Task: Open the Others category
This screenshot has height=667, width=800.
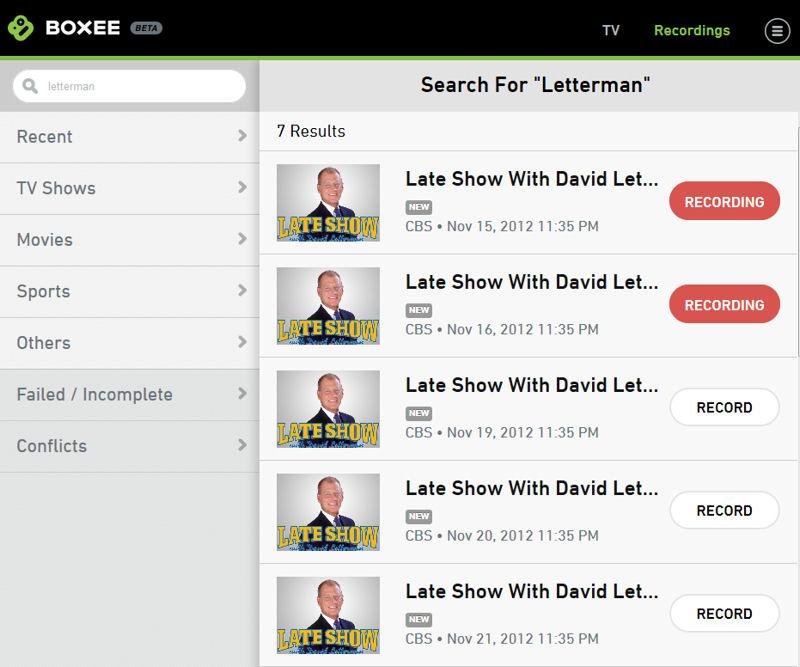Action: coord(130,343)
